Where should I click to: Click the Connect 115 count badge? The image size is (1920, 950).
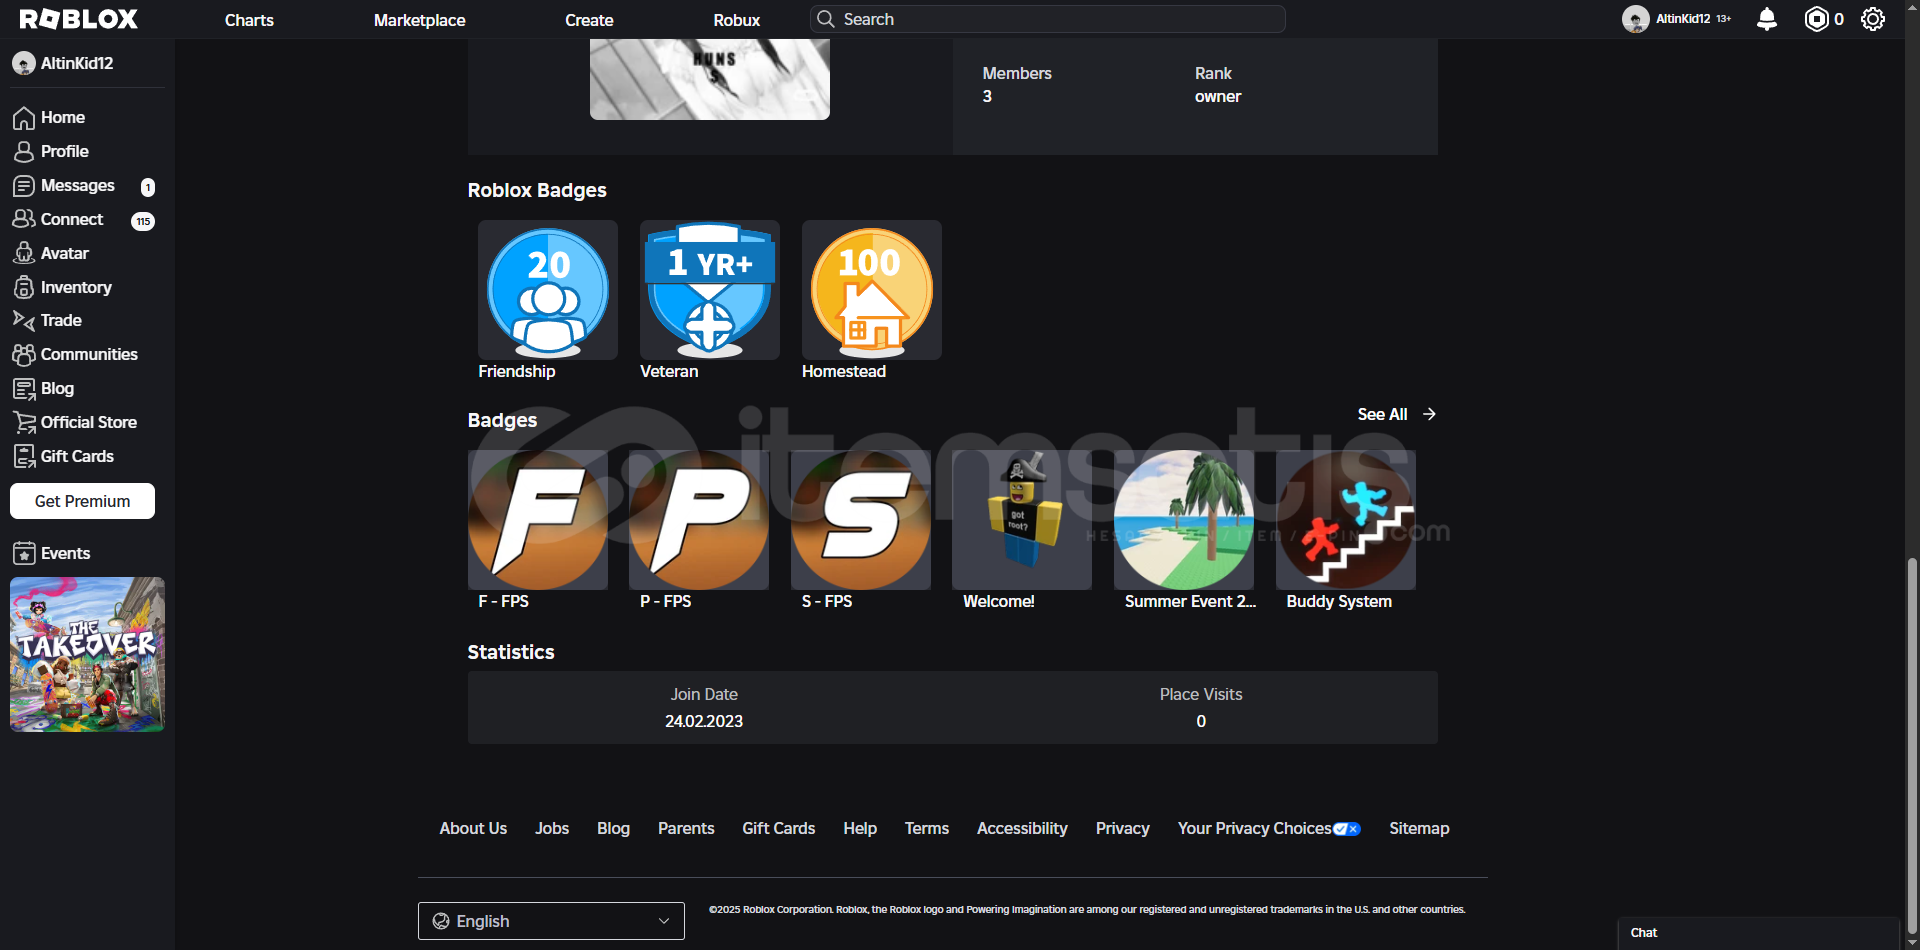143,221
